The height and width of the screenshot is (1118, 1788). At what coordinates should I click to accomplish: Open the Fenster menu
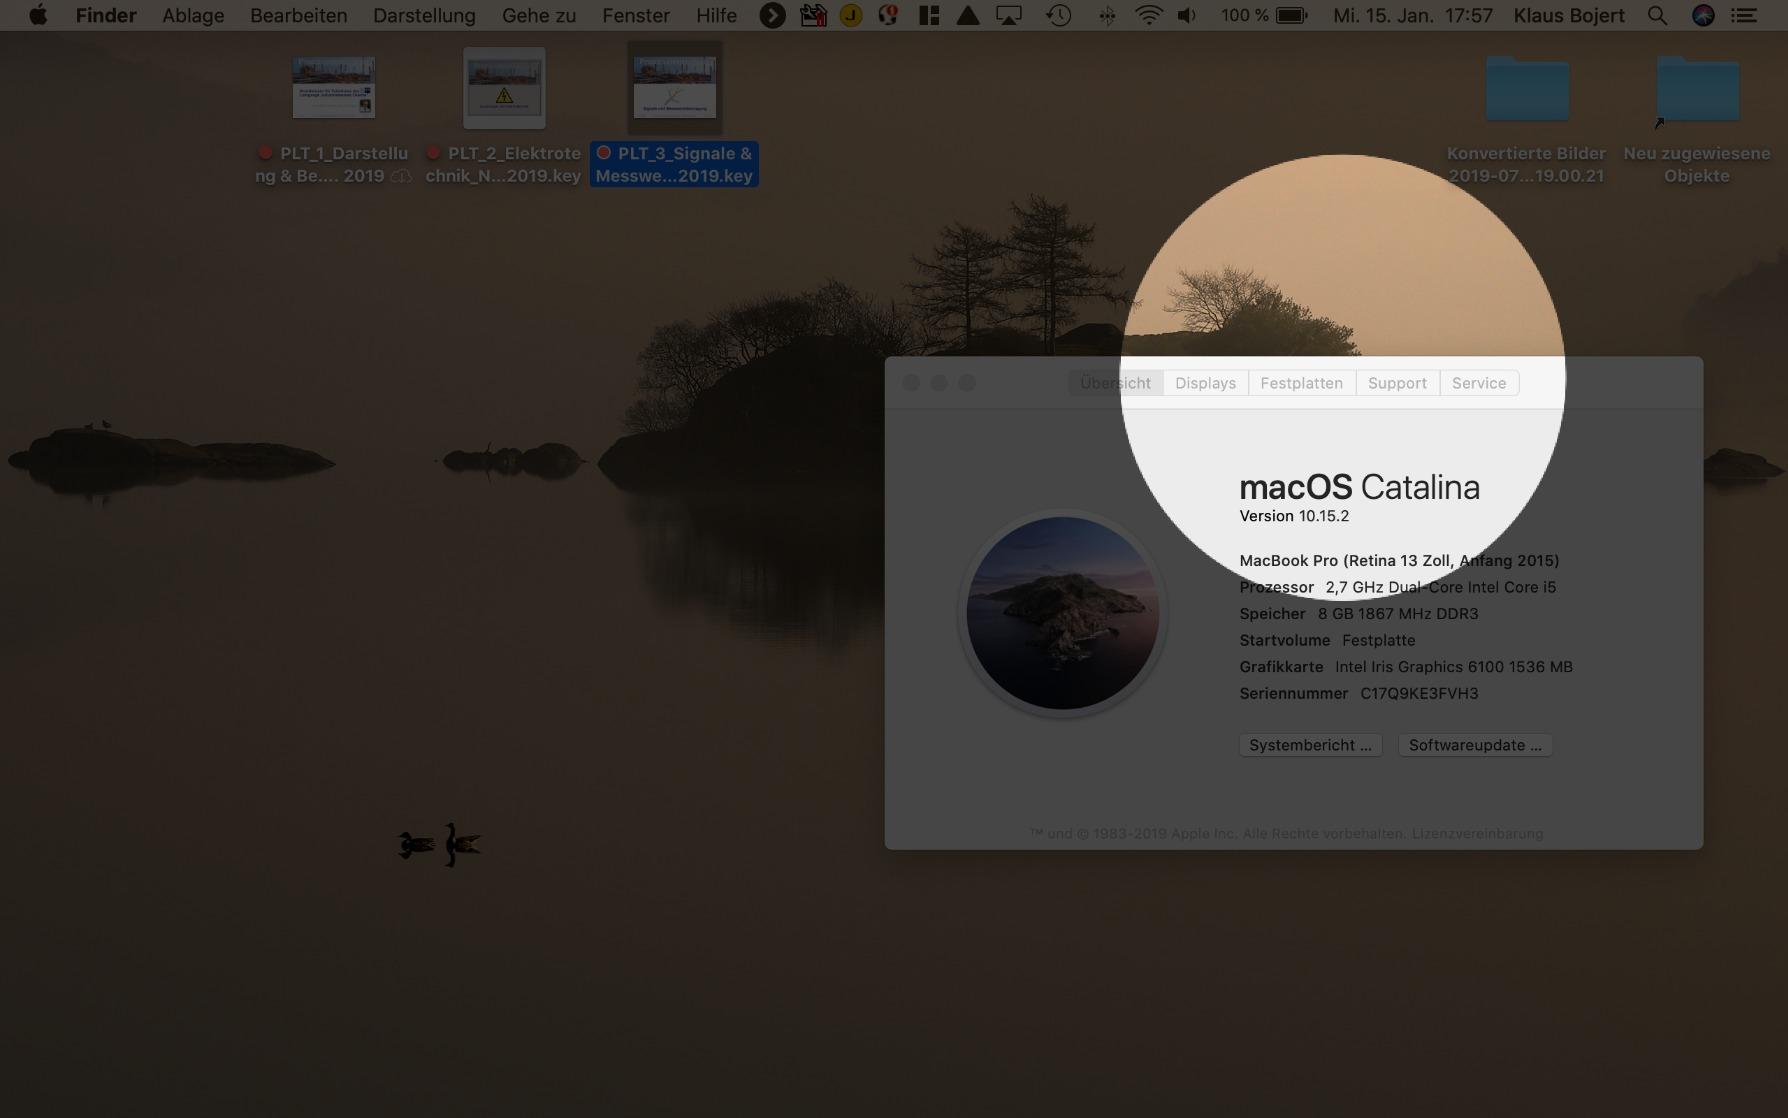pyautogui.click(x=636, y=15)
